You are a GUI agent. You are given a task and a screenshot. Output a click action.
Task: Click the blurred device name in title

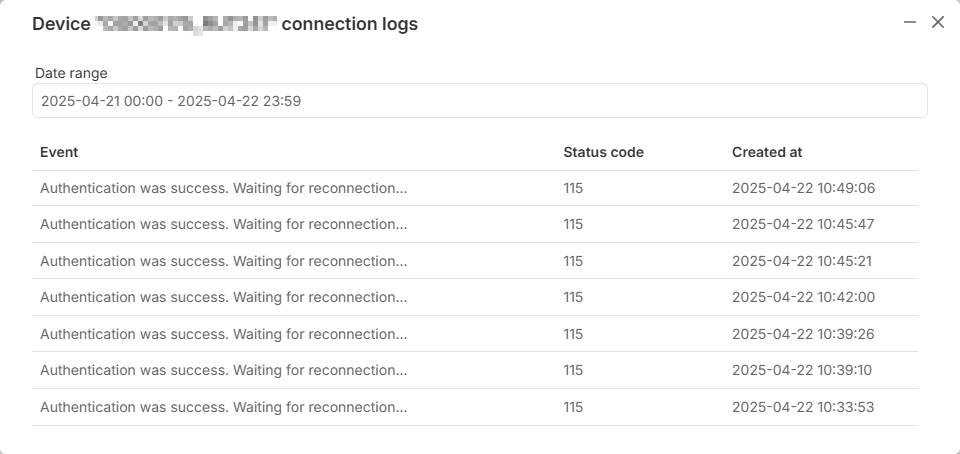(x=186, y=24)
